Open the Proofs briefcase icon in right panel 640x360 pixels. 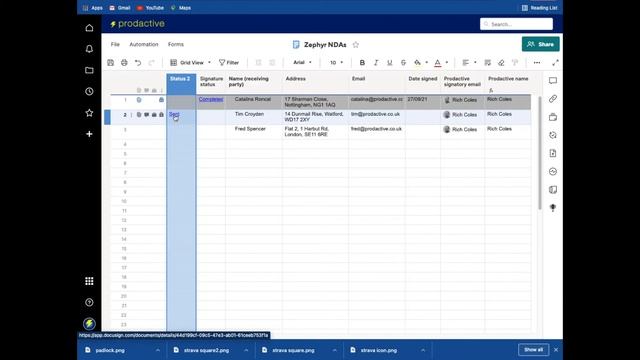point(553,117)
